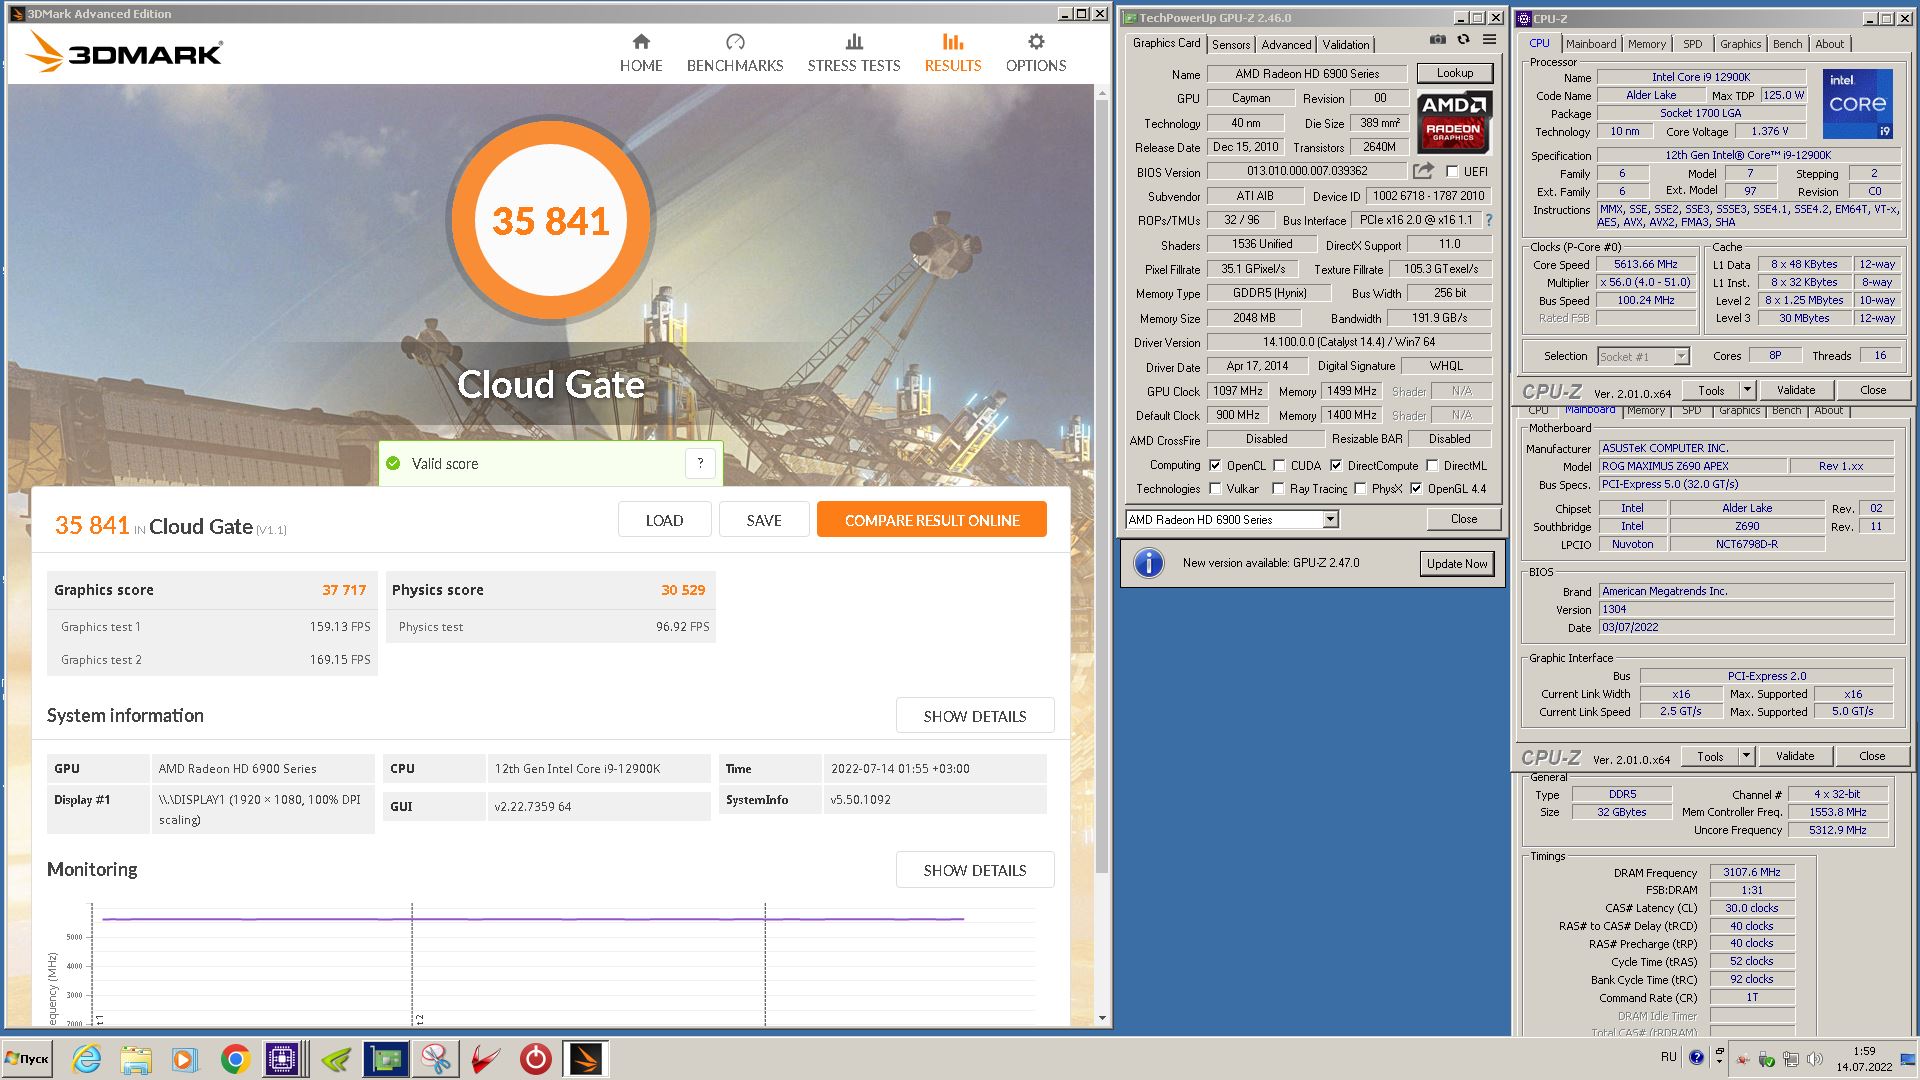Click red power button taskbar icon
The width and height of the screenshot is (1920, 1080).
click(535, 1059)
